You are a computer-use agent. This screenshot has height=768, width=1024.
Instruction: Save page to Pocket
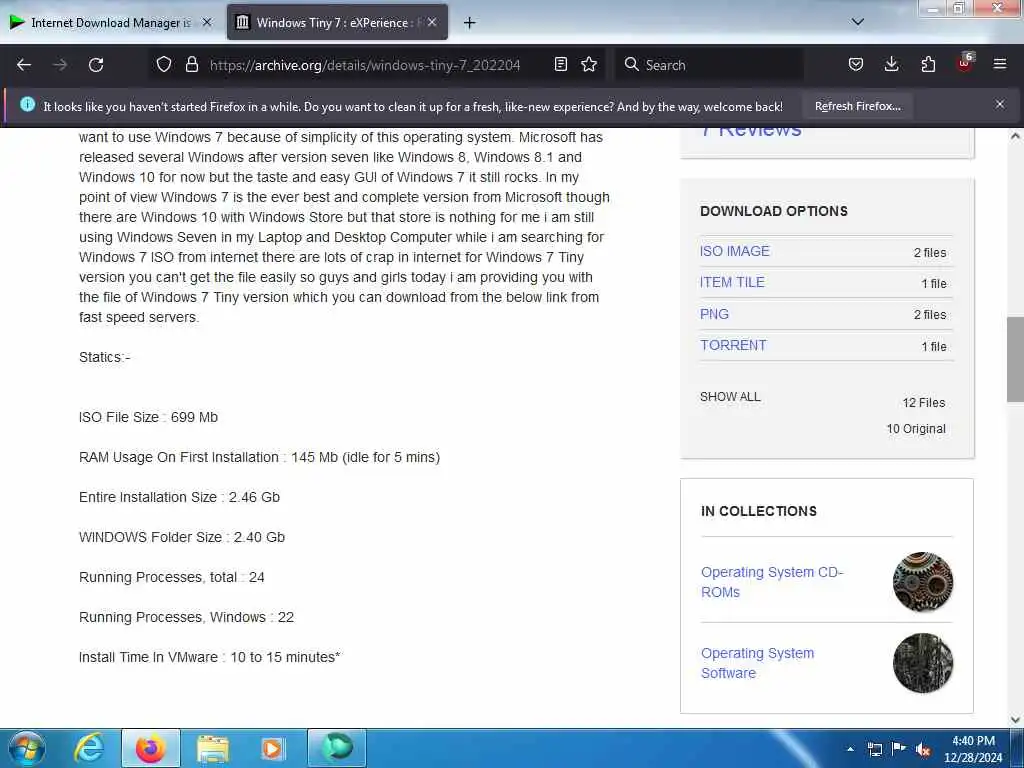pos(856,65)
